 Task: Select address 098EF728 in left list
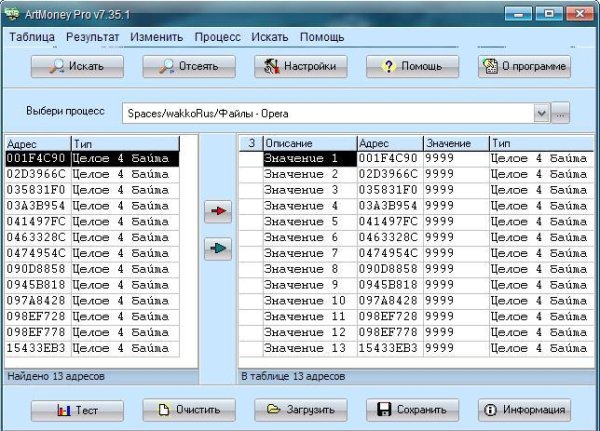click(36, 317)
